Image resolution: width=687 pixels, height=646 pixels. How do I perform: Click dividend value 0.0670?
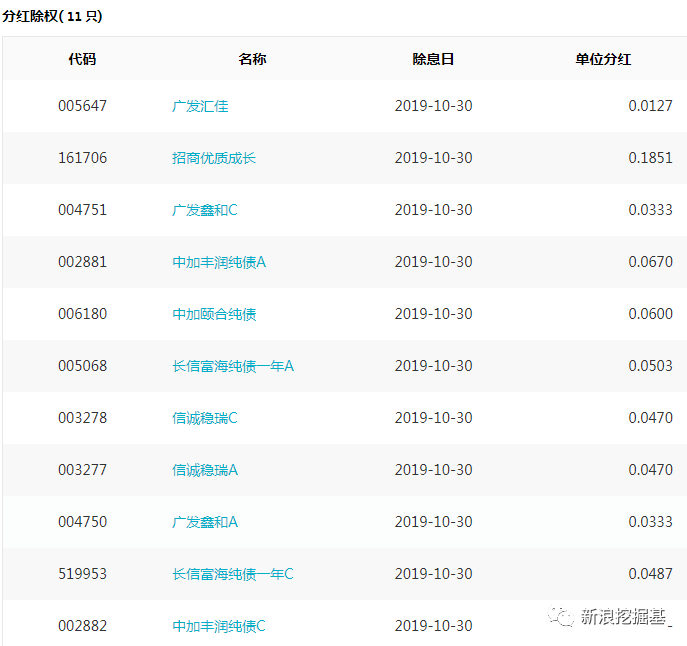(x=651, y=262)
